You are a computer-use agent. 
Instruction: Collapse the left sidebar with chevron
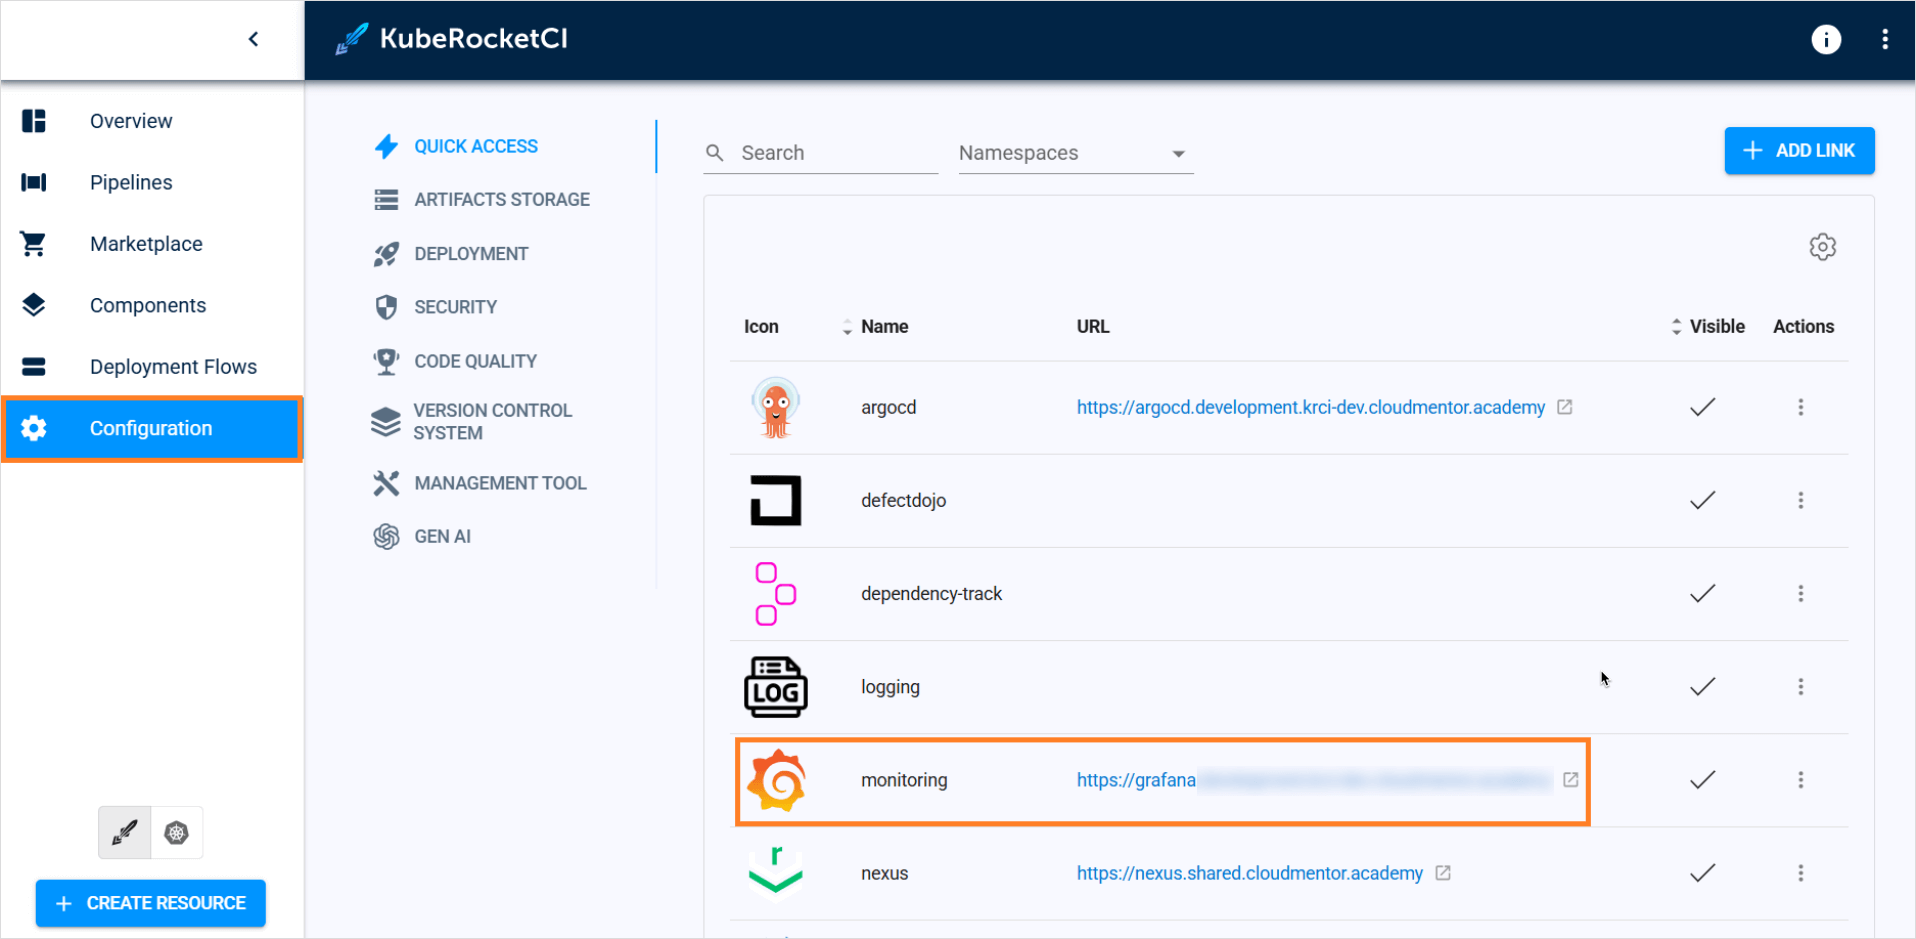pyautogui.click(x=253, y=39)
